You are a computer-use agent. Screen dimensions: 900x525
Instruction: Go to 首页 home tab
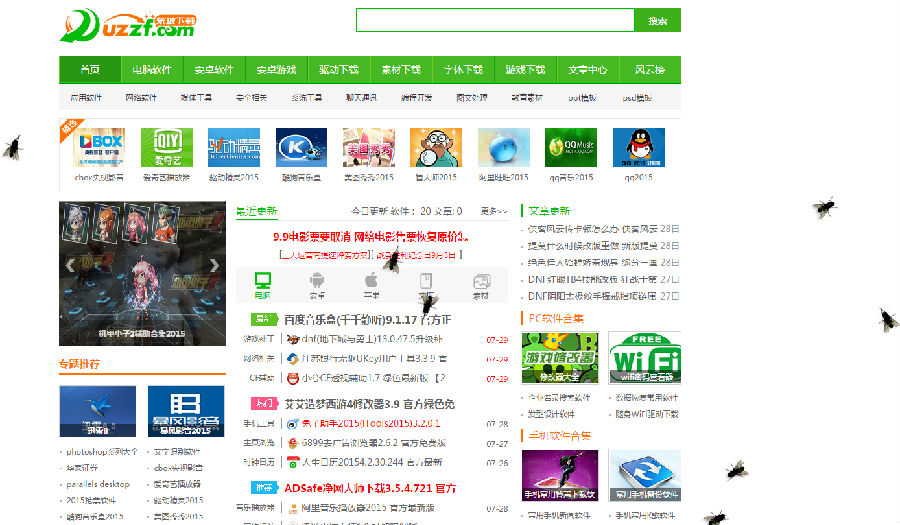pyautogui.click(x=90, y=69)
